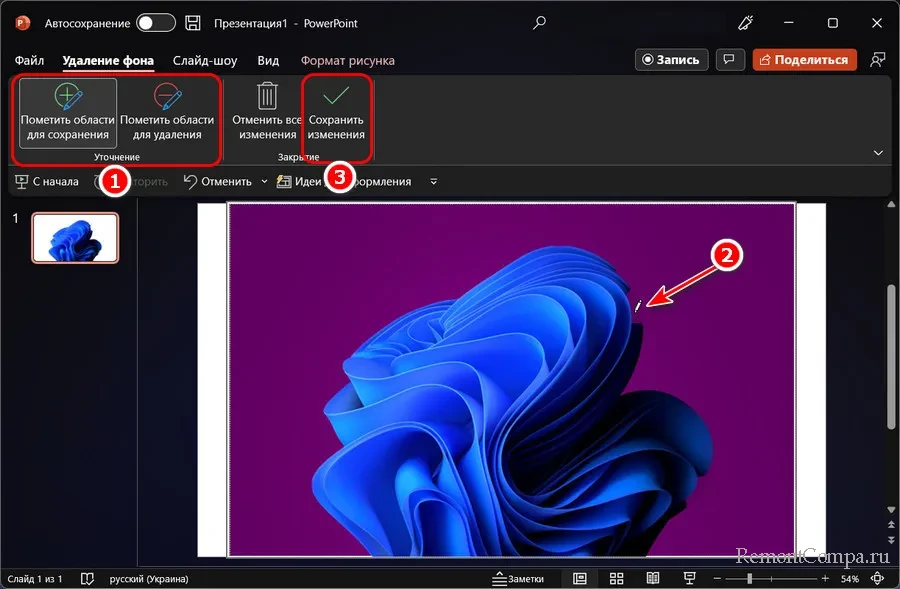
Task: Click Сохранить изменения checkmark
Action: 336,113
